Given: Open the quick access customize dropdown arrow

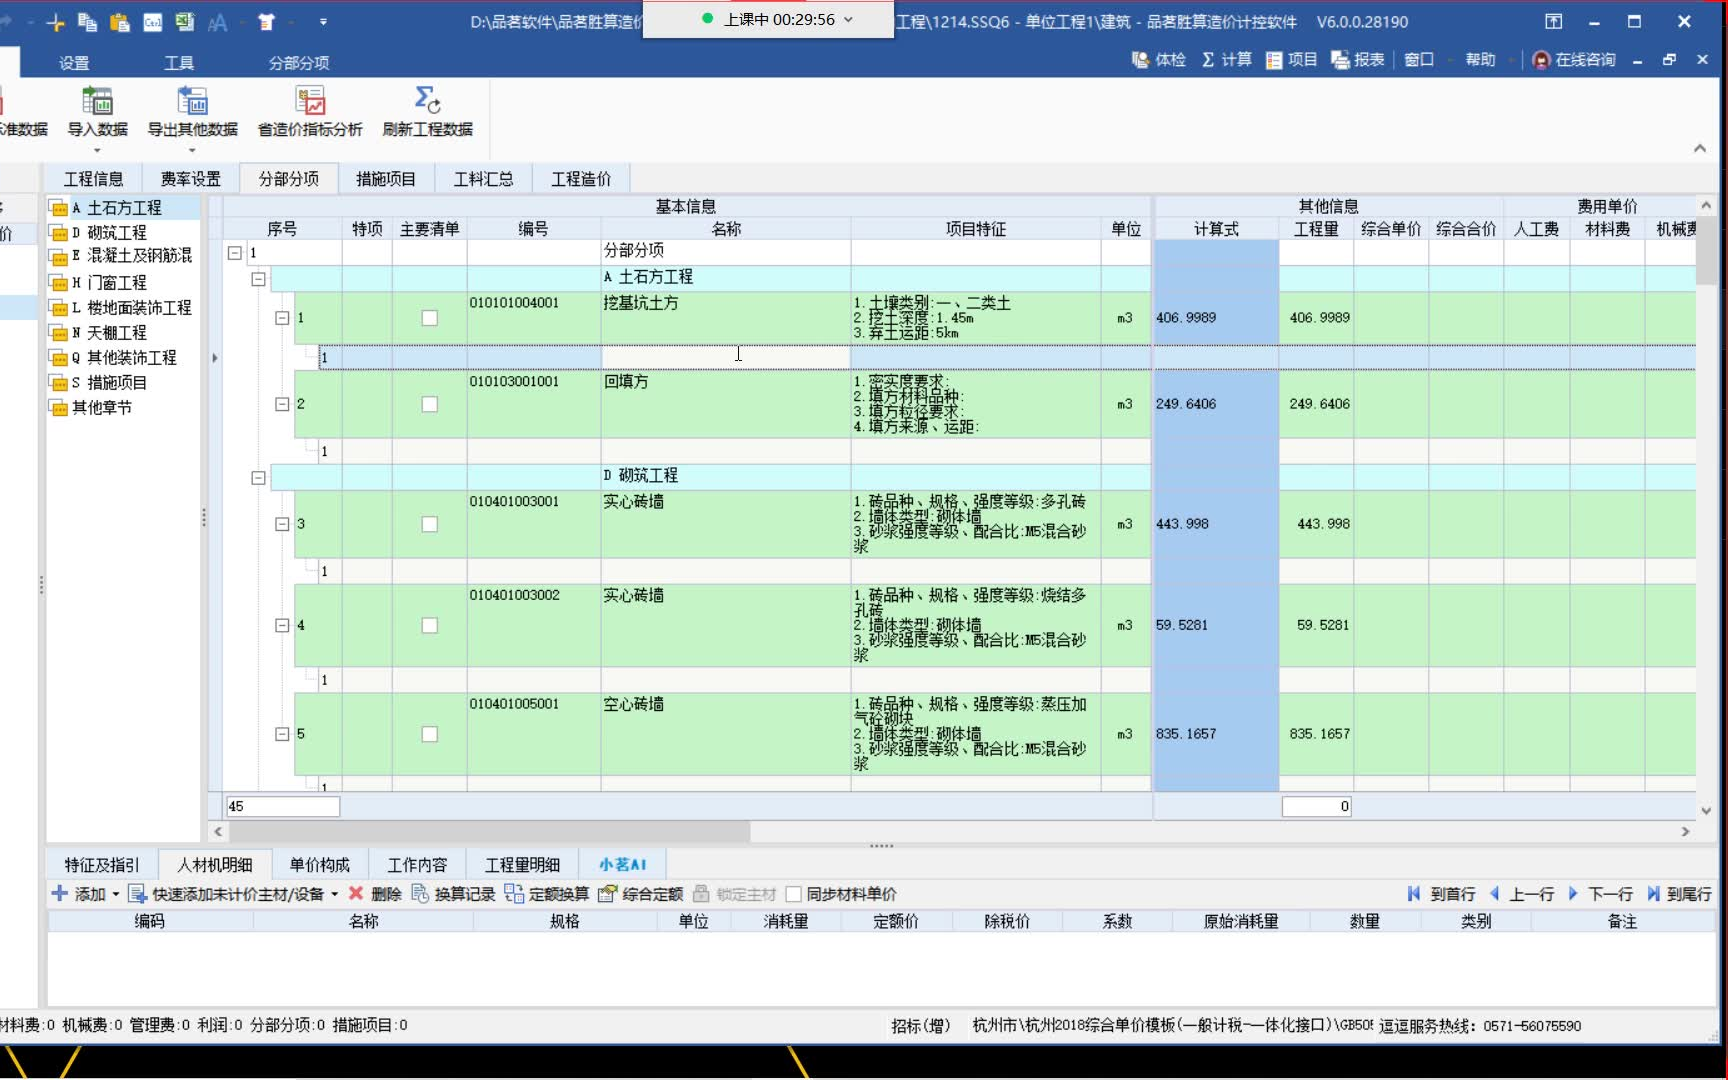Looking at the screenshot, I should (323, 22).
